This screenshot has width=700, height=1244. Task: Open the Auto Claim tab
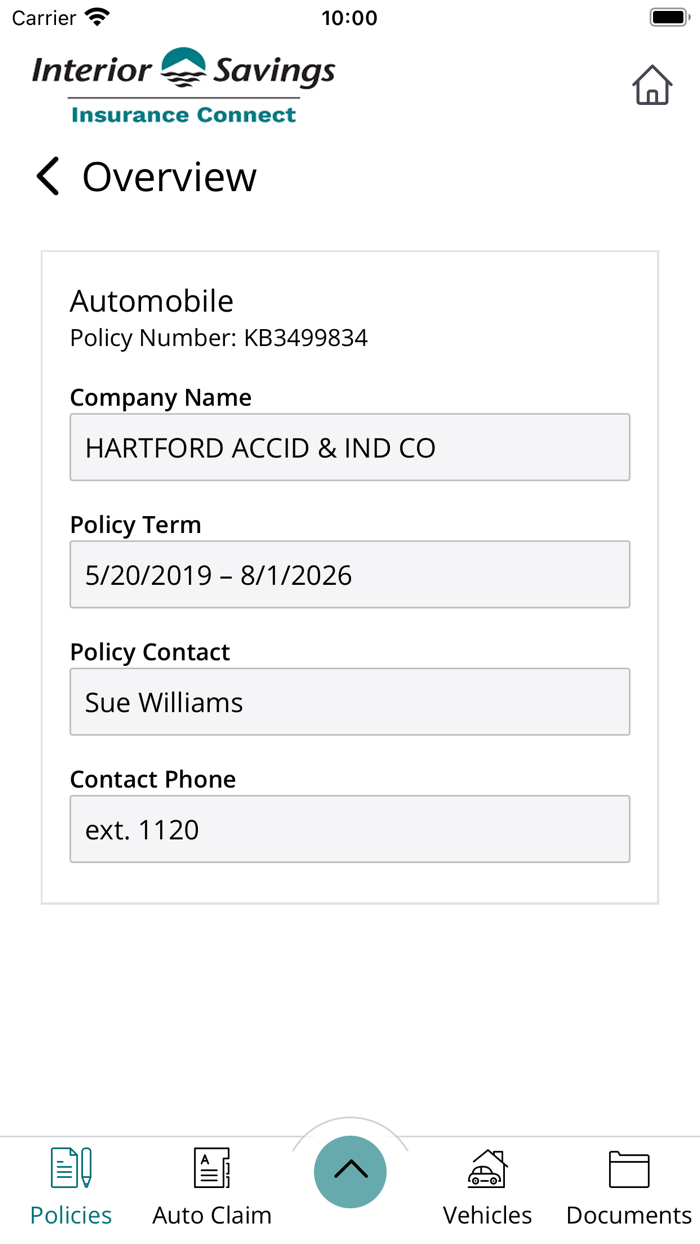click(211, 1185)
